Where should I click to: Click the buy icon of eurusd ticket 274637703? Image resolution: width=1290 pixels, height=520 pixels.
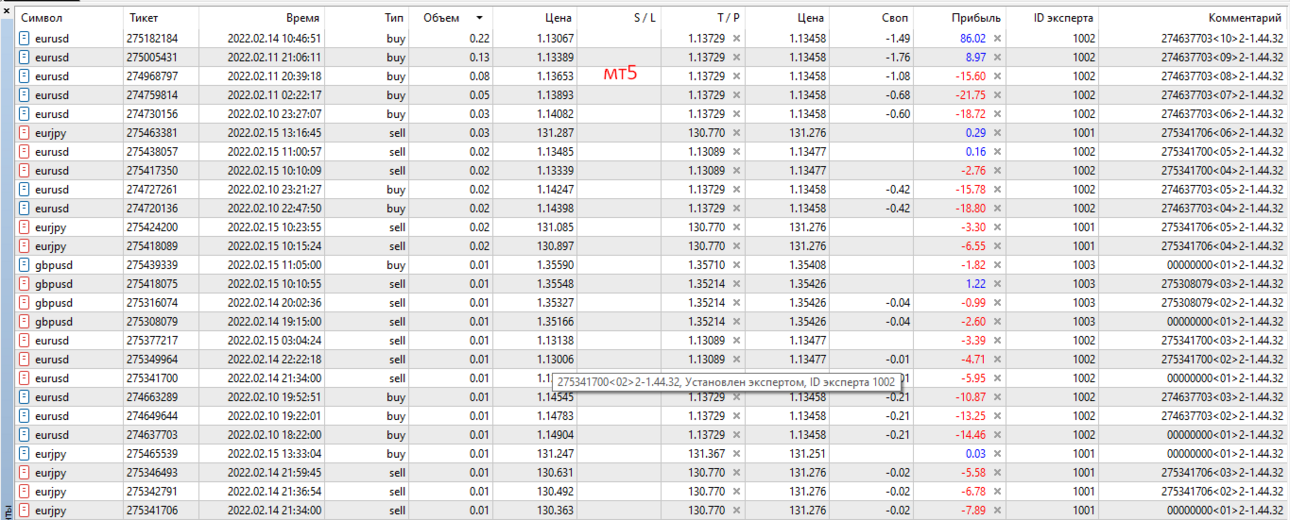(x=25, y=435)
